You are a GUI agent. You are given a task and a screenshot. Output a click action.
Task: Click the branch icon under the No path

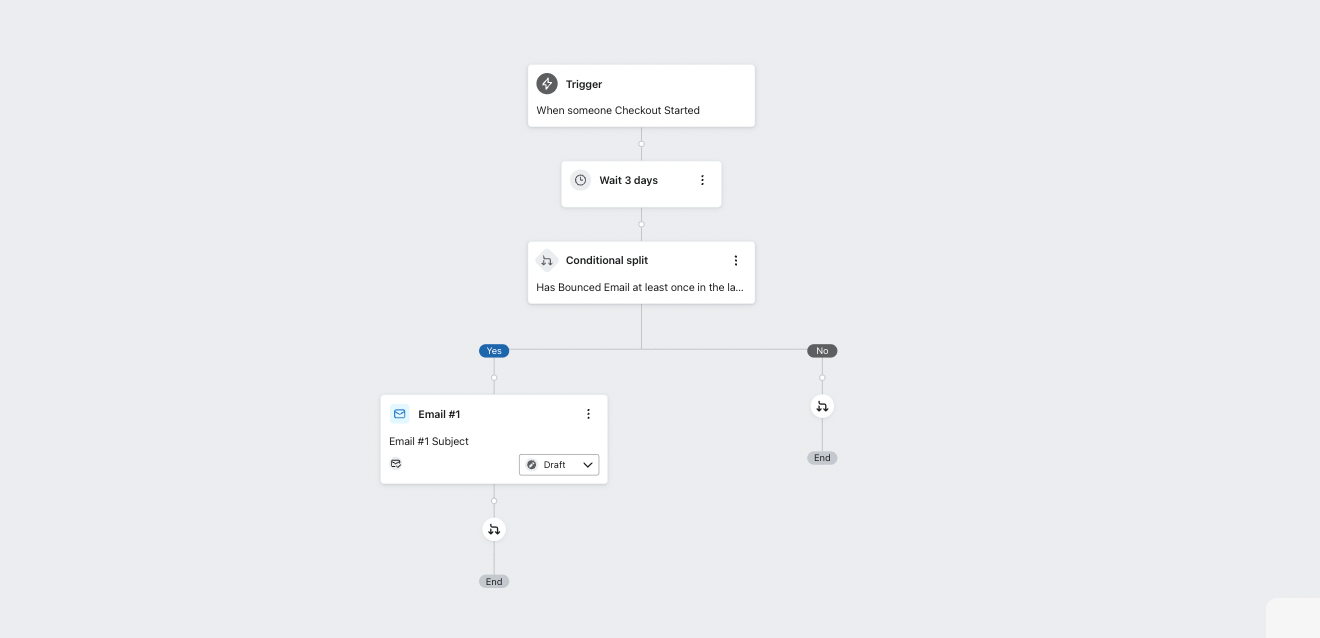click(x=822, y=406)
